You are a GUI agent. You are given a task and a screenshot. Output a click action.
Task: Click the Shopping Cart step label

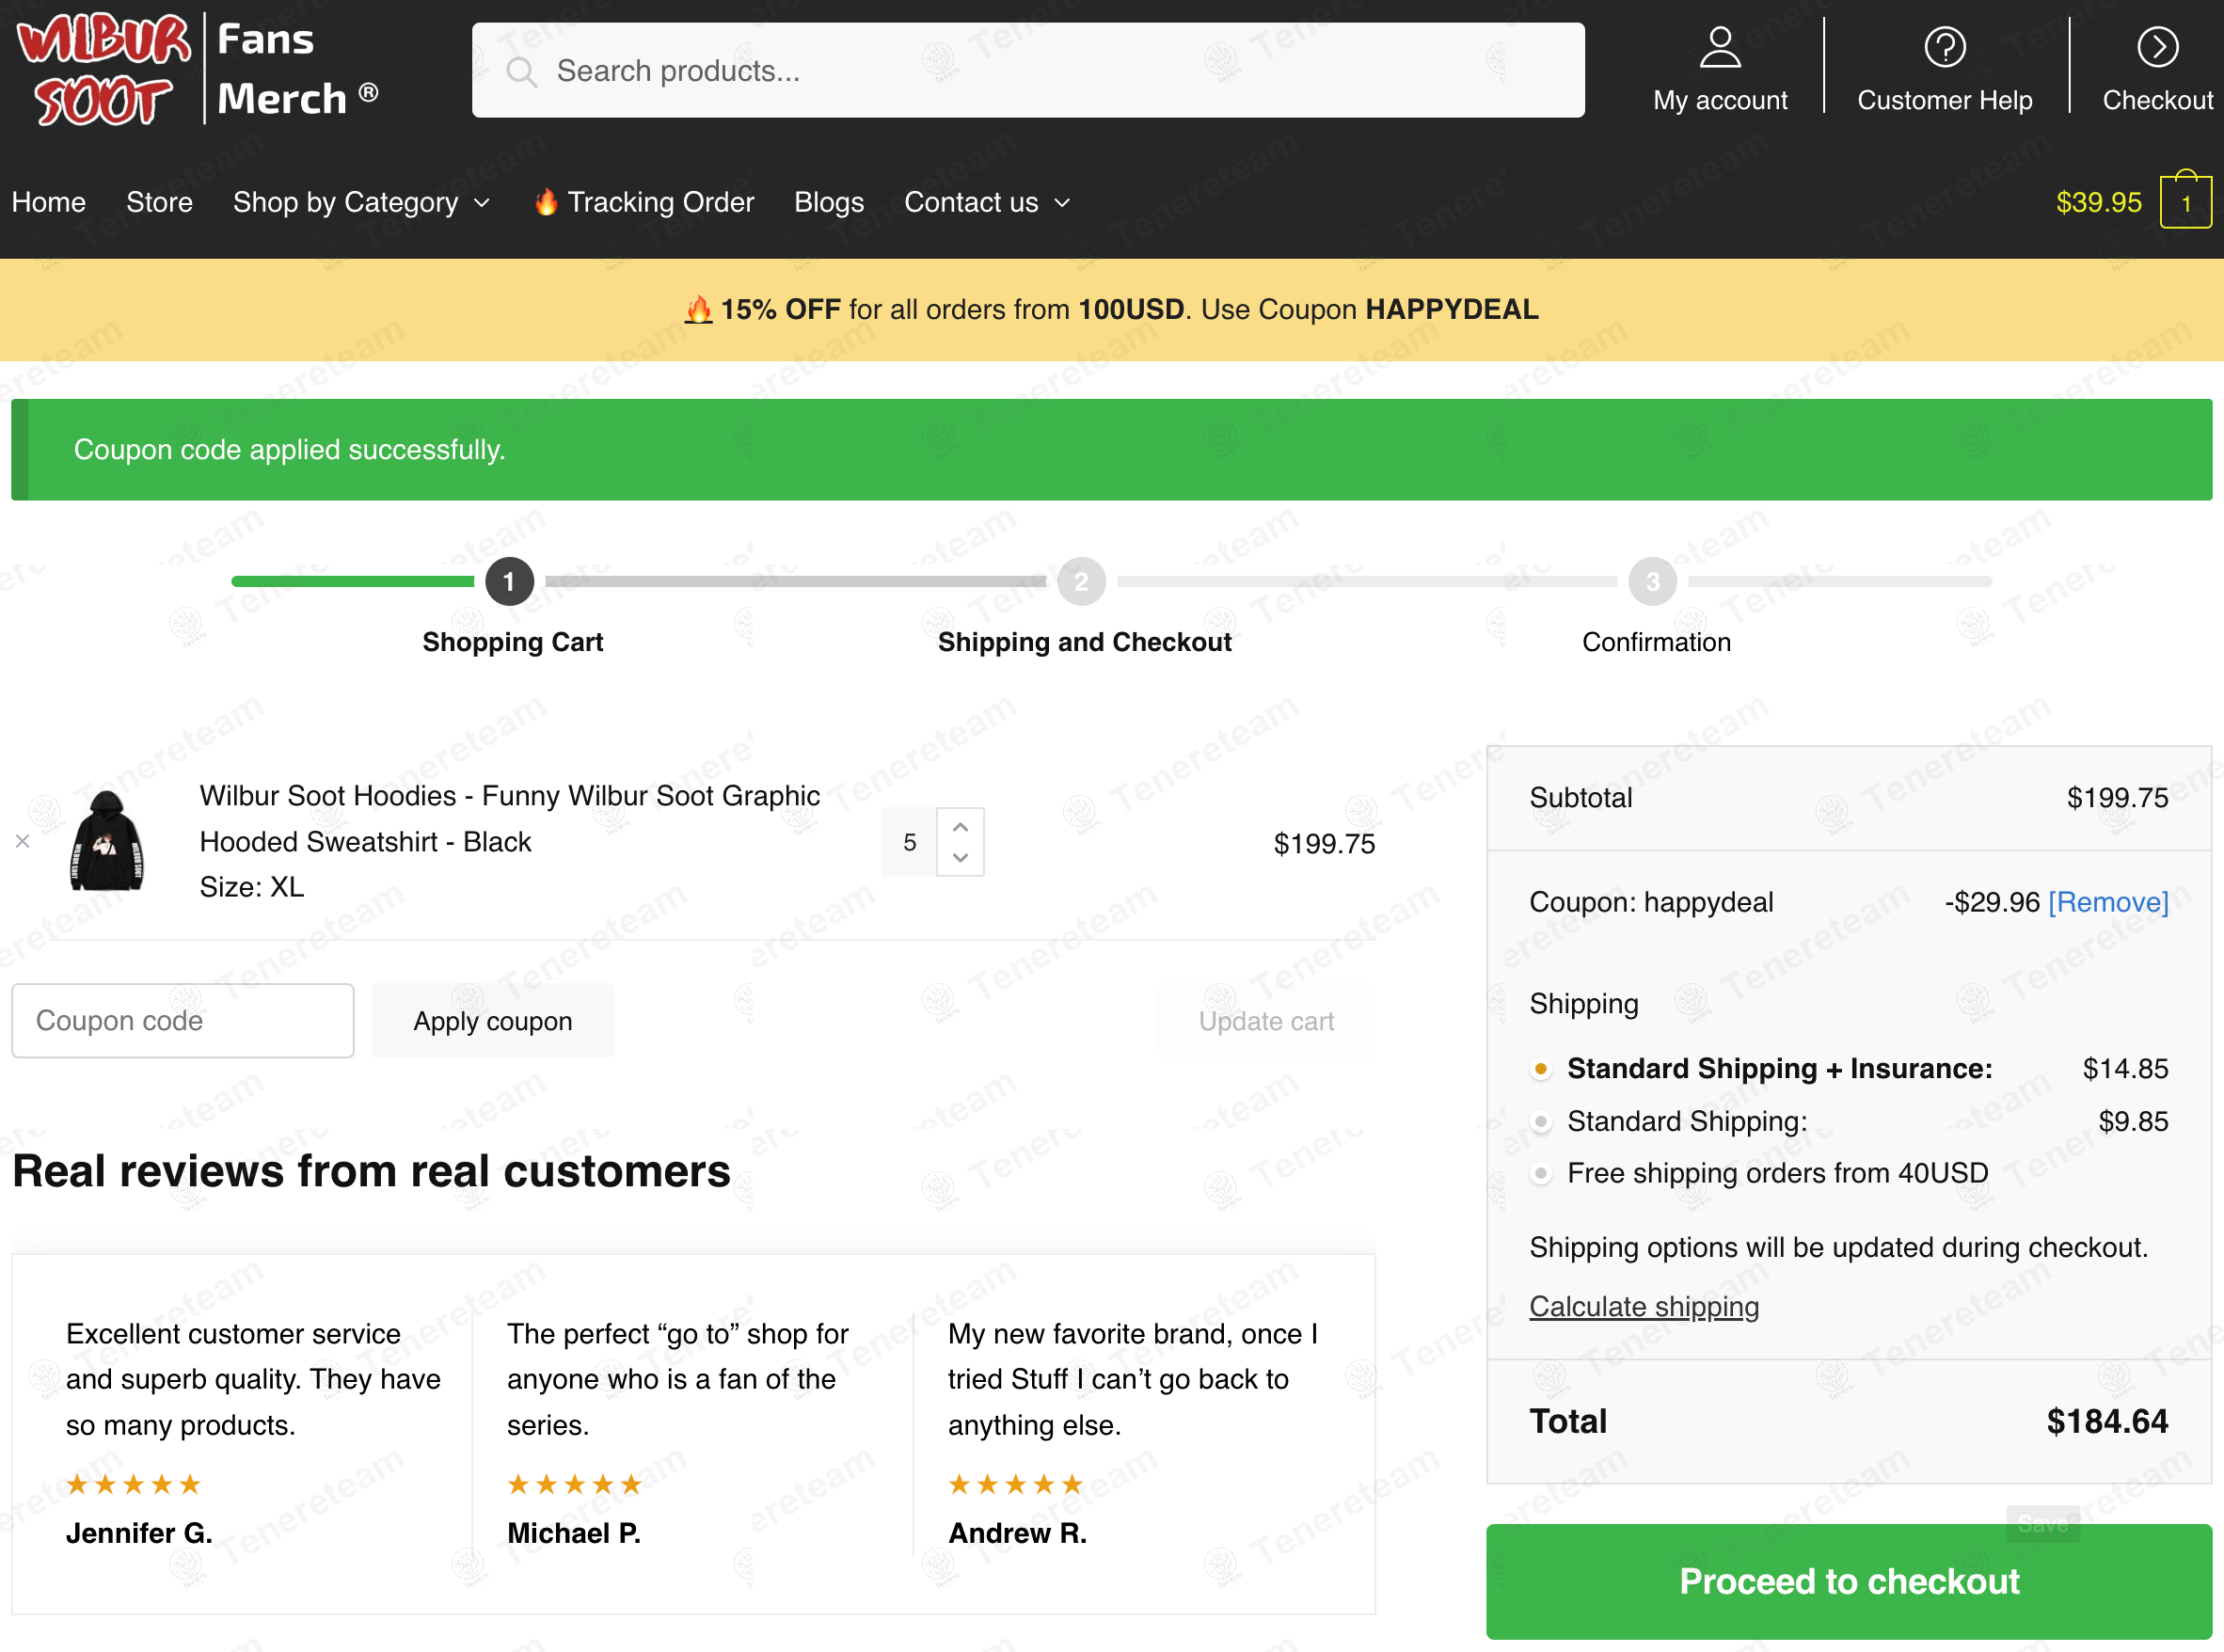(x=513, y=642)
